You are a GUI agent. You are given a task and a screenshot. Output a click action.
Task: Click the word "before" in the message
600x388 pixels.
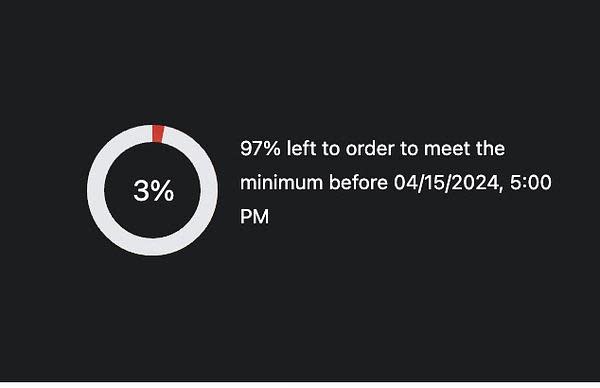click(358, 183)
